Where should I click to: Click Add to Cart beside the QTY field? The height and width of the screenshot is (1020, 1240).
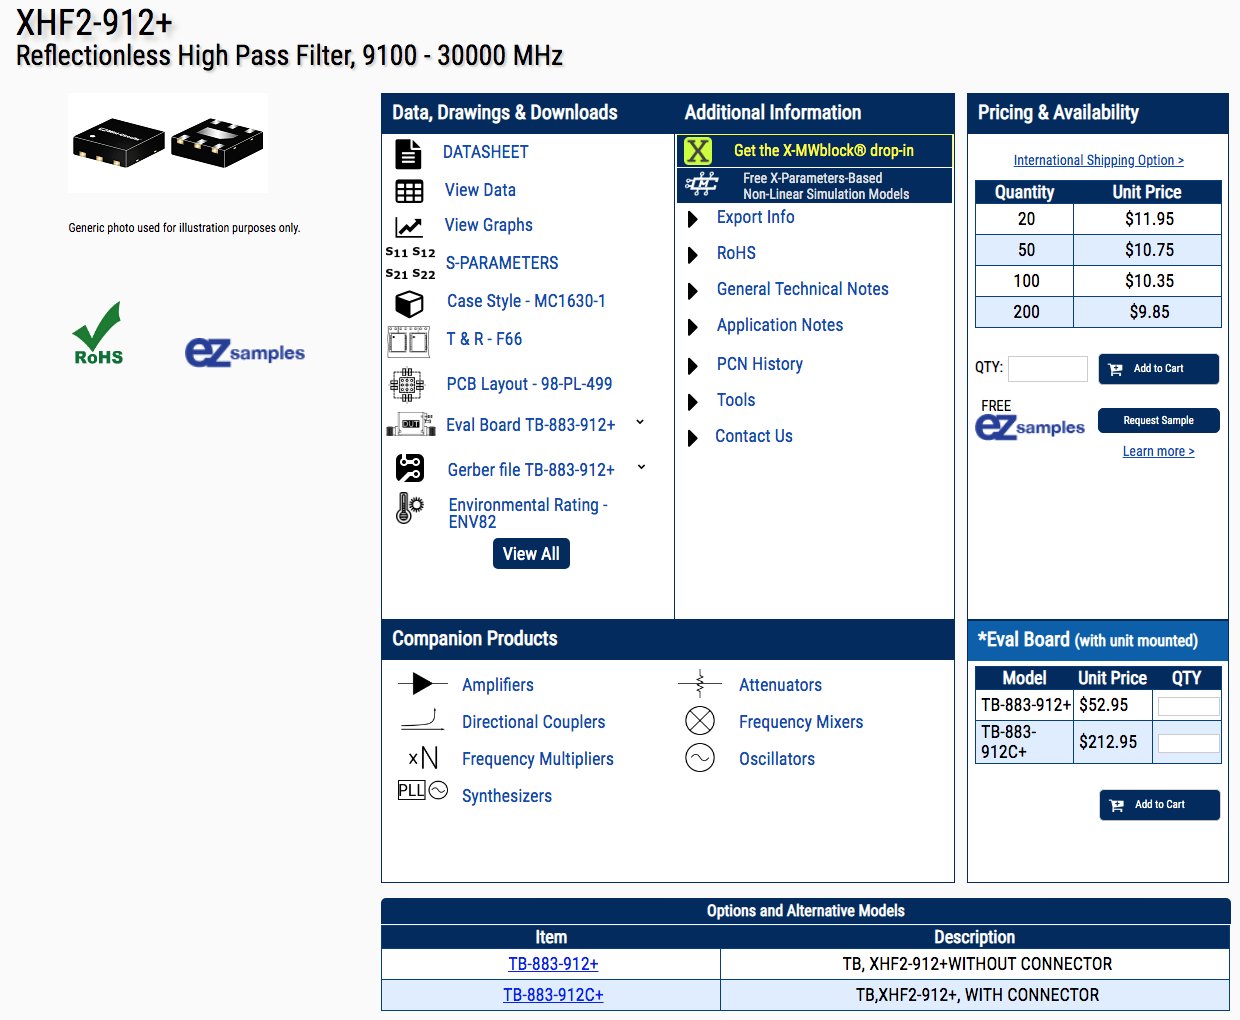1158,369
